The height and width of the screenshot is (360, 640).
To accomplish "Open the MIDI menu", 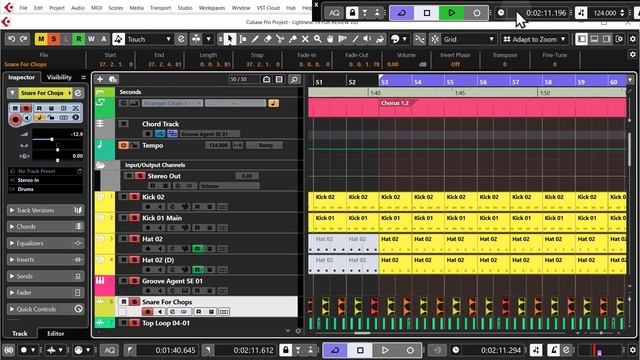I will tap(96, 8).
